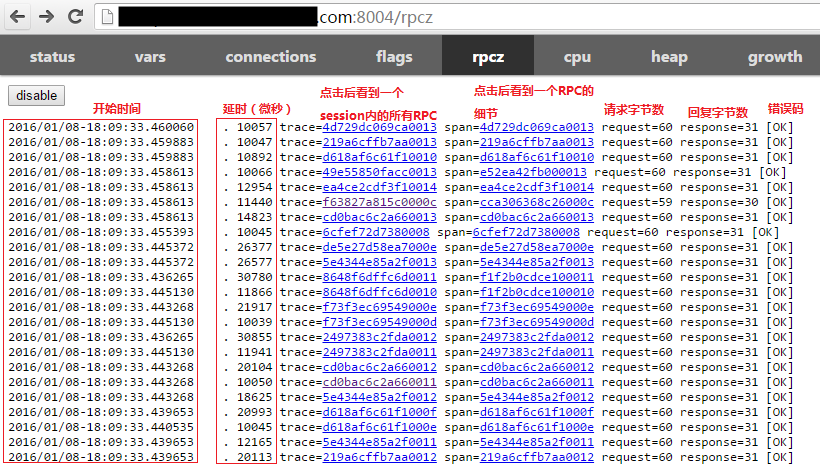
Task: Switch to the heap tab
Action: coord(669,57)
